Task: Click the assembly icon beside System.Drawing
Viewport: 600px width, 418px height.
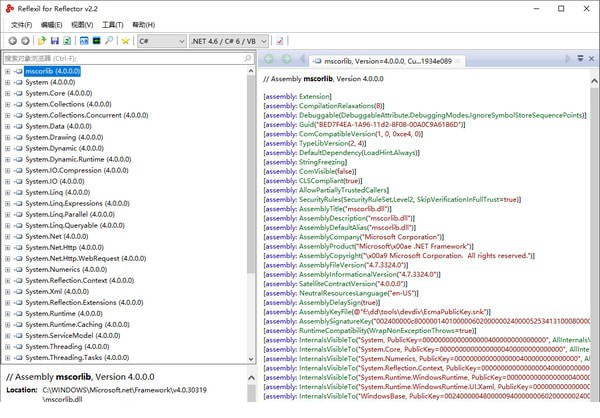Action: [18, 137]
